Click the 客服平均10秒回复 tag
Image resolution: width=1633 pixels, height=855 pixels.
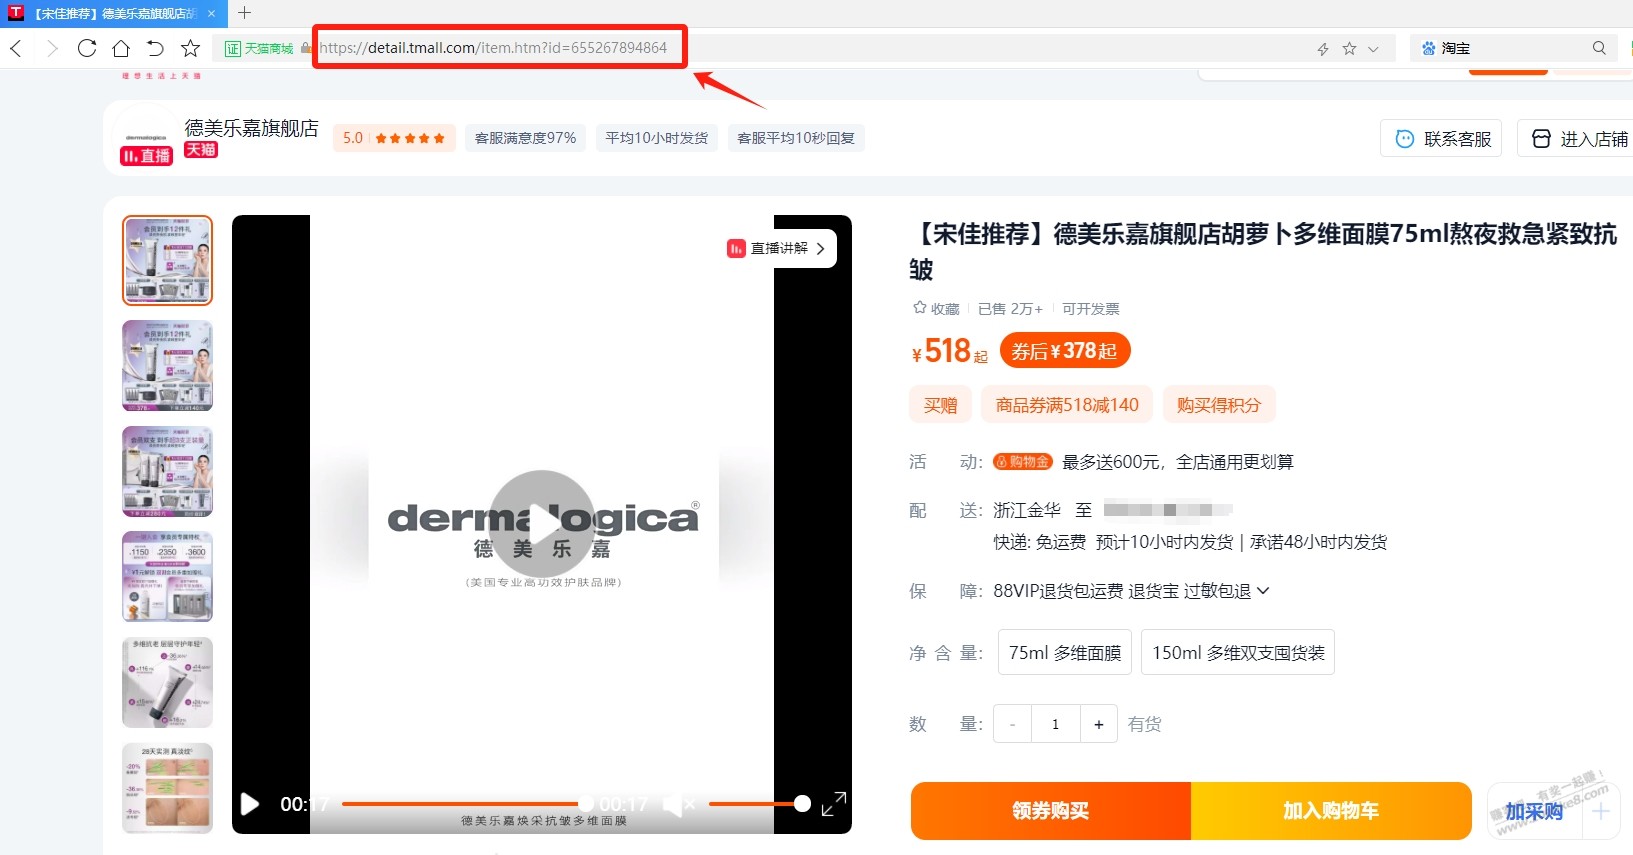coord(796,138)
